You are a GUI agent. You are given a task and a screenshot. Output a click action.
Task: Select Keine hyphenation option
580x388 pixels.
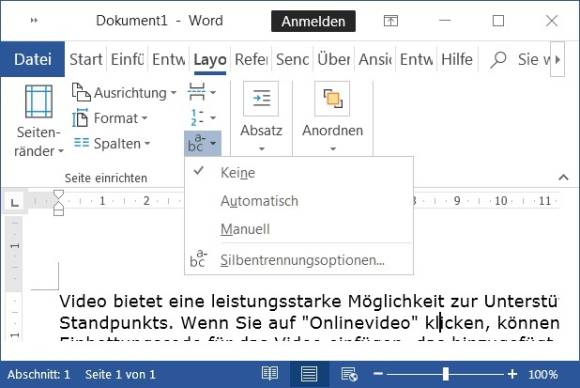[299, 173]
